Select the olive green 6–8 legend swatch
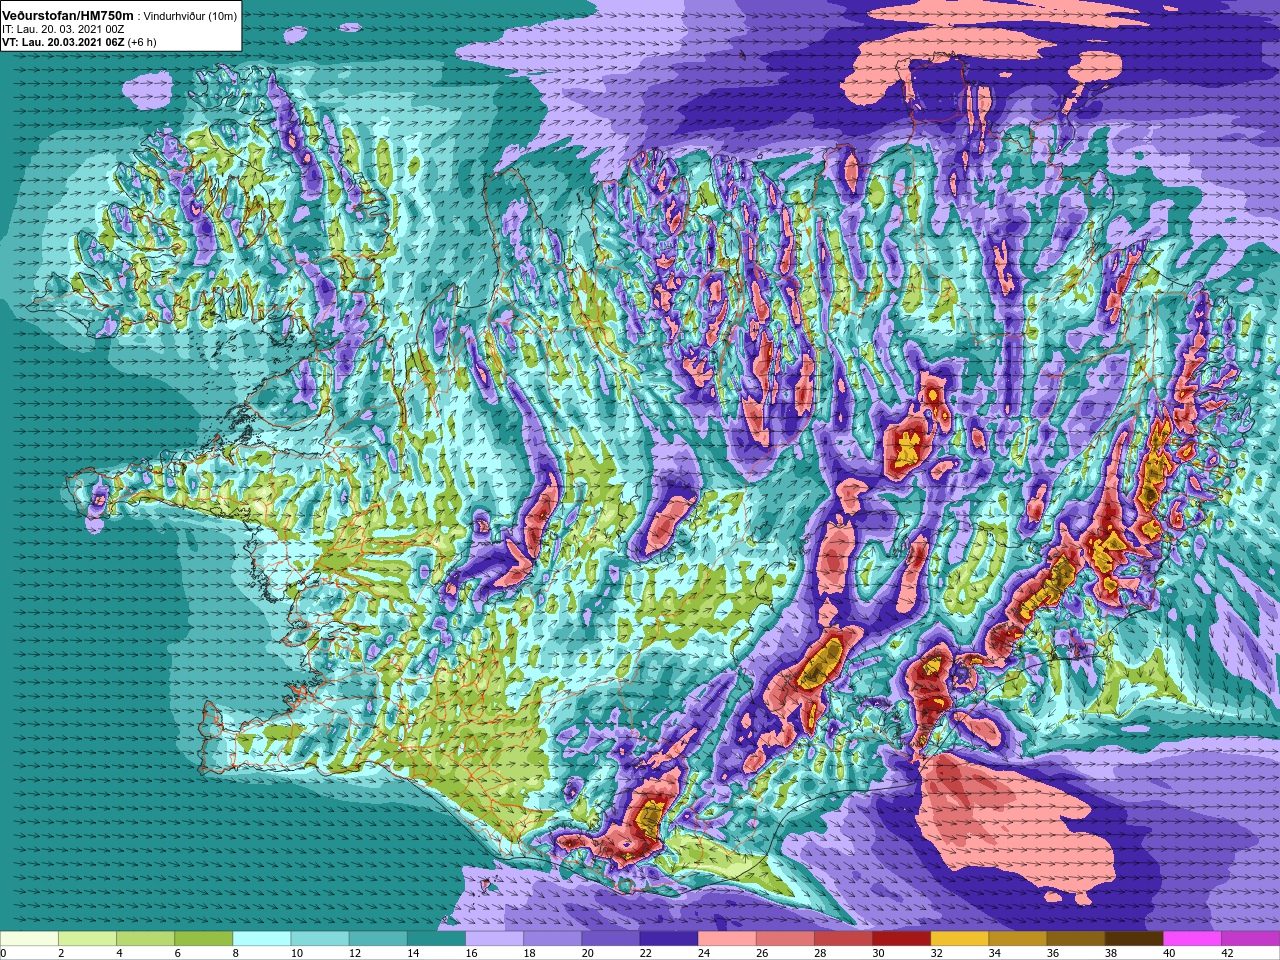This screenshot has height=960, width=1280. 203,939
